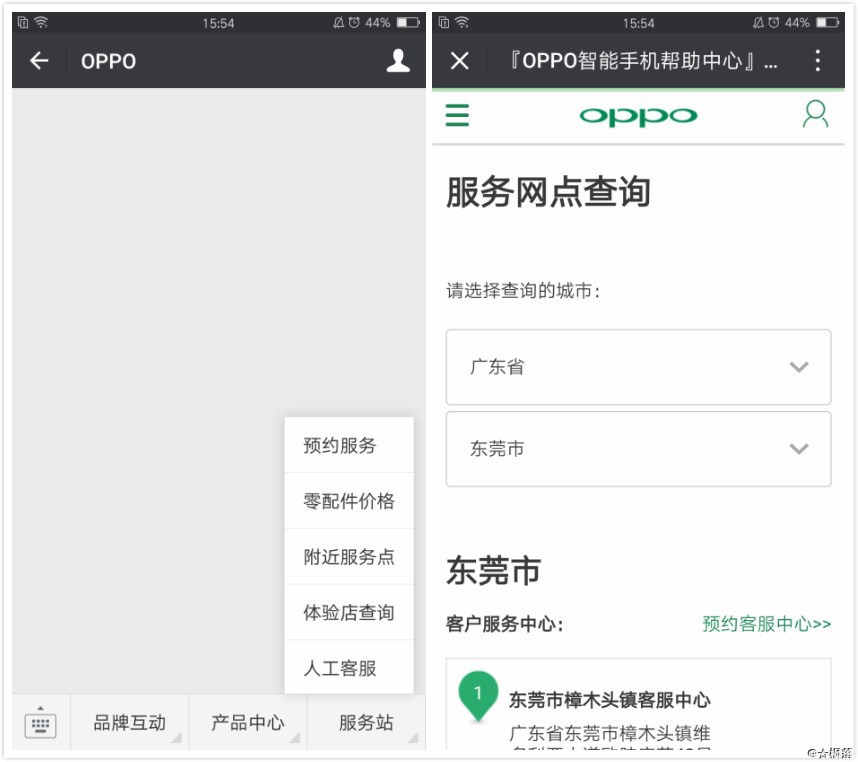
Task: Tap the keyboard icon to switch input mode
Action: pyautogui.click(x=39, y=722)
